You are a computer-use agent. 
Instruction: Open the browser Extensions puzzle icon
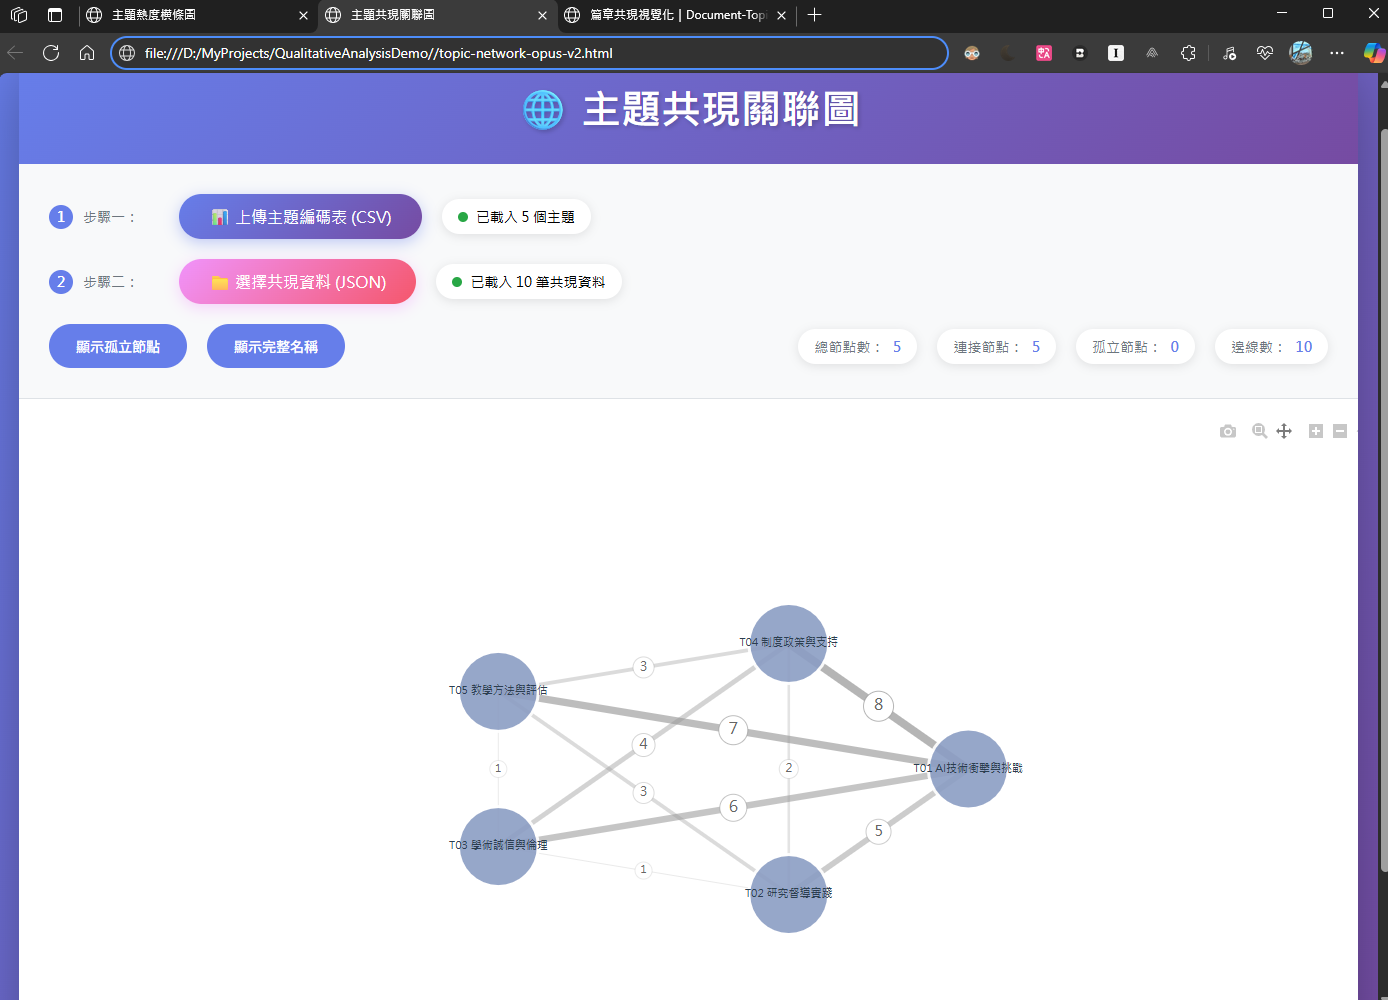pyautogui.click(x=1187, y=52)
